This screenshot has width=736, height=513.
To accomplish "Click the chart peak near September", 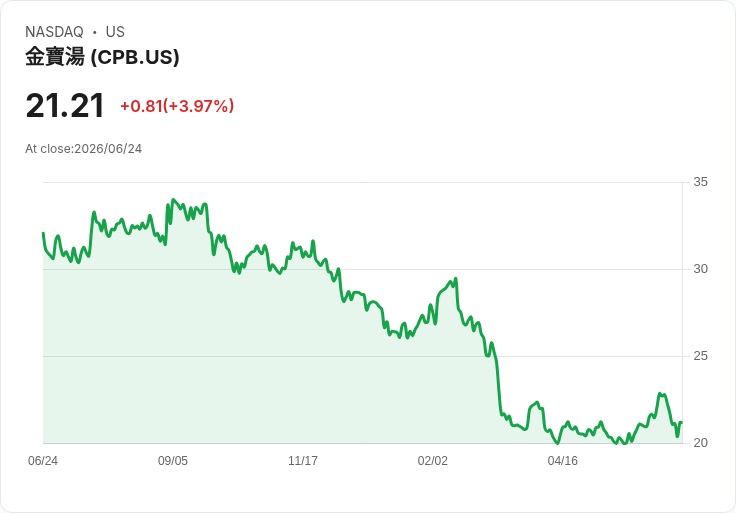I will pyautogui.click(x=173, y=200).
